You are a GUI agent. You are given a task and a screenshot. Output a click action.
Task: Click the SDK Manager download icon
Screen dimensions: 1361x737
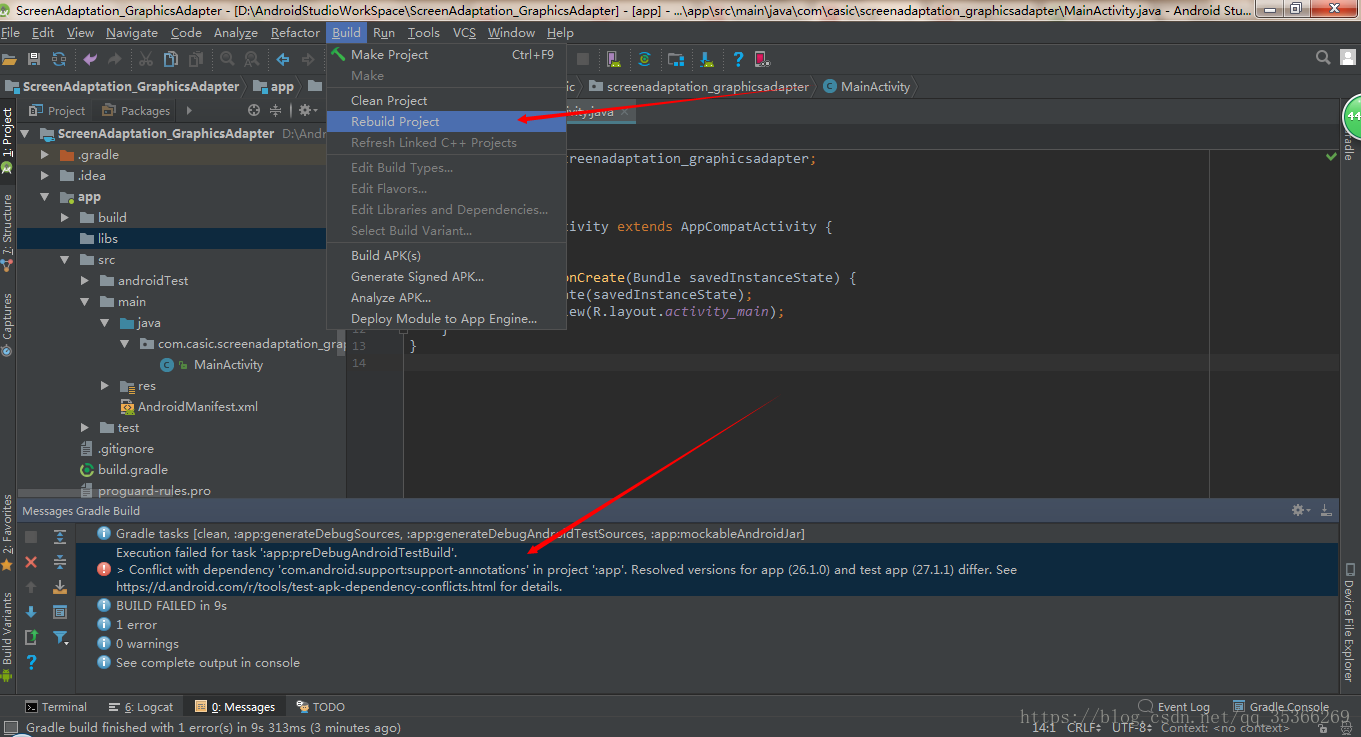707,60
